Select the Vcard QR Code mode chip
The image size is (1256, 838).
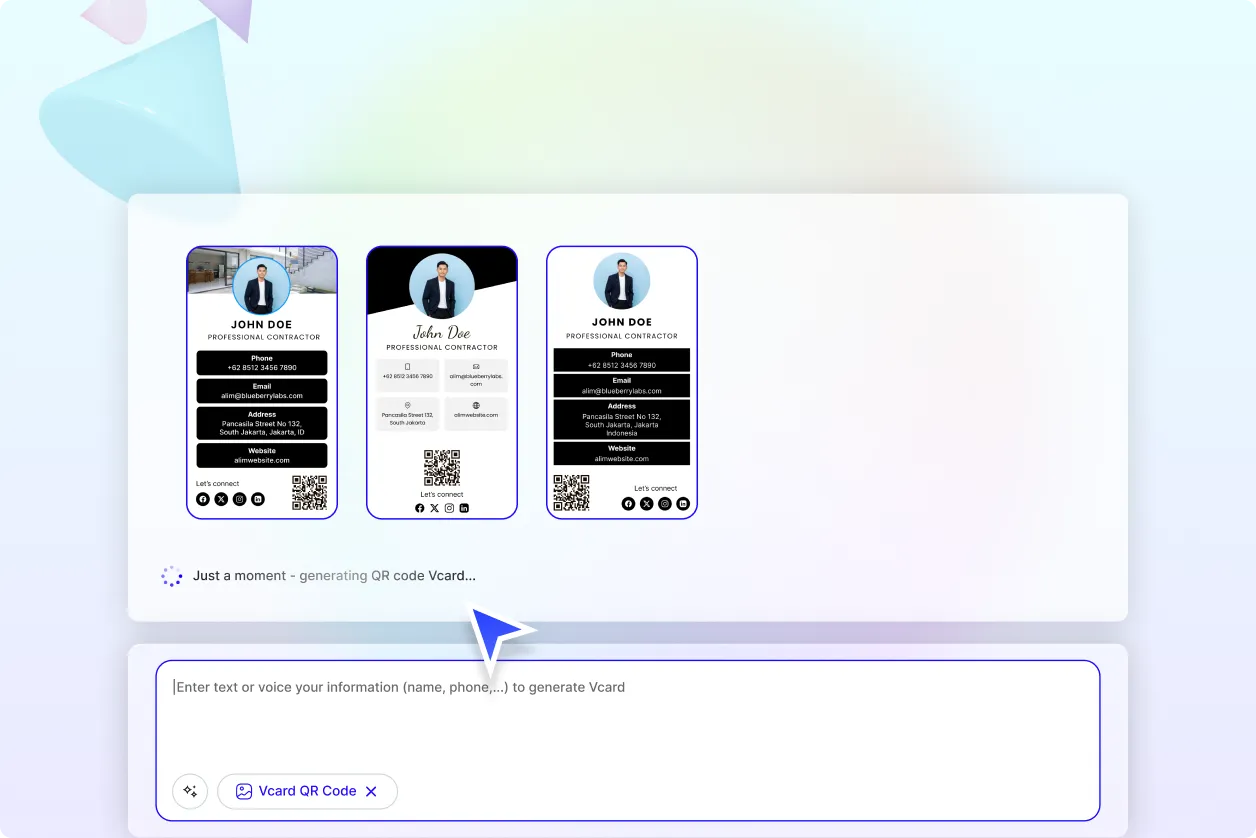(x=307, y=791)
